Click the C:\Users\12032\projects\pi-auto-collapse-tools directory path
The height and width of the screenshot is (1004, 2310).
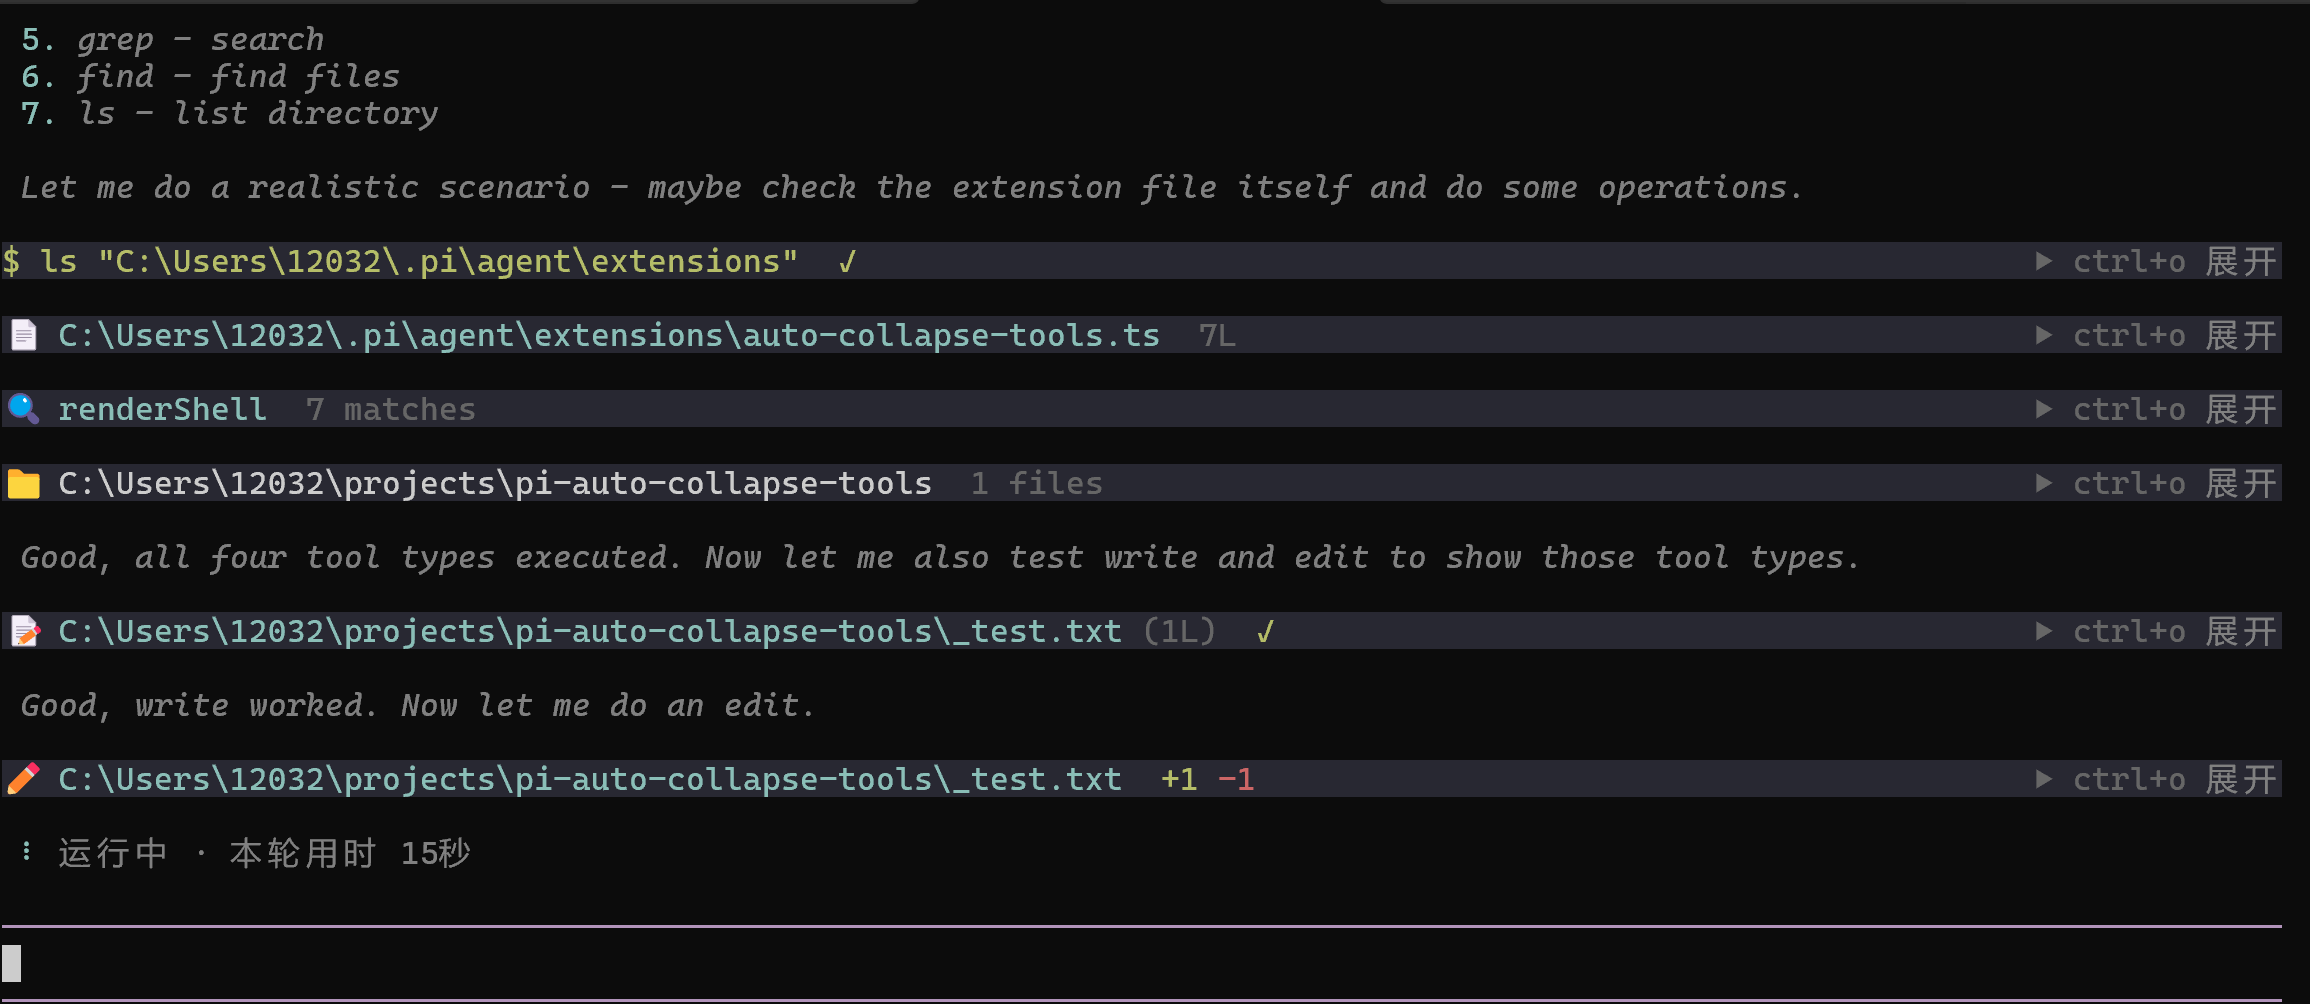point(495,484)
